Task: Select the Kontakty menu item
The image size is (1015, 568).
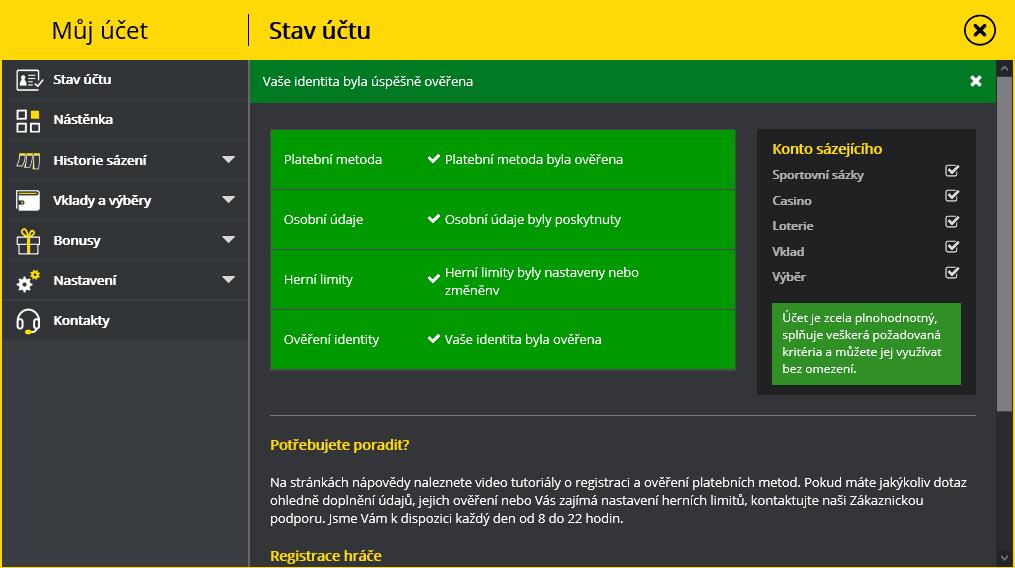Action: (x=125, y=320)
